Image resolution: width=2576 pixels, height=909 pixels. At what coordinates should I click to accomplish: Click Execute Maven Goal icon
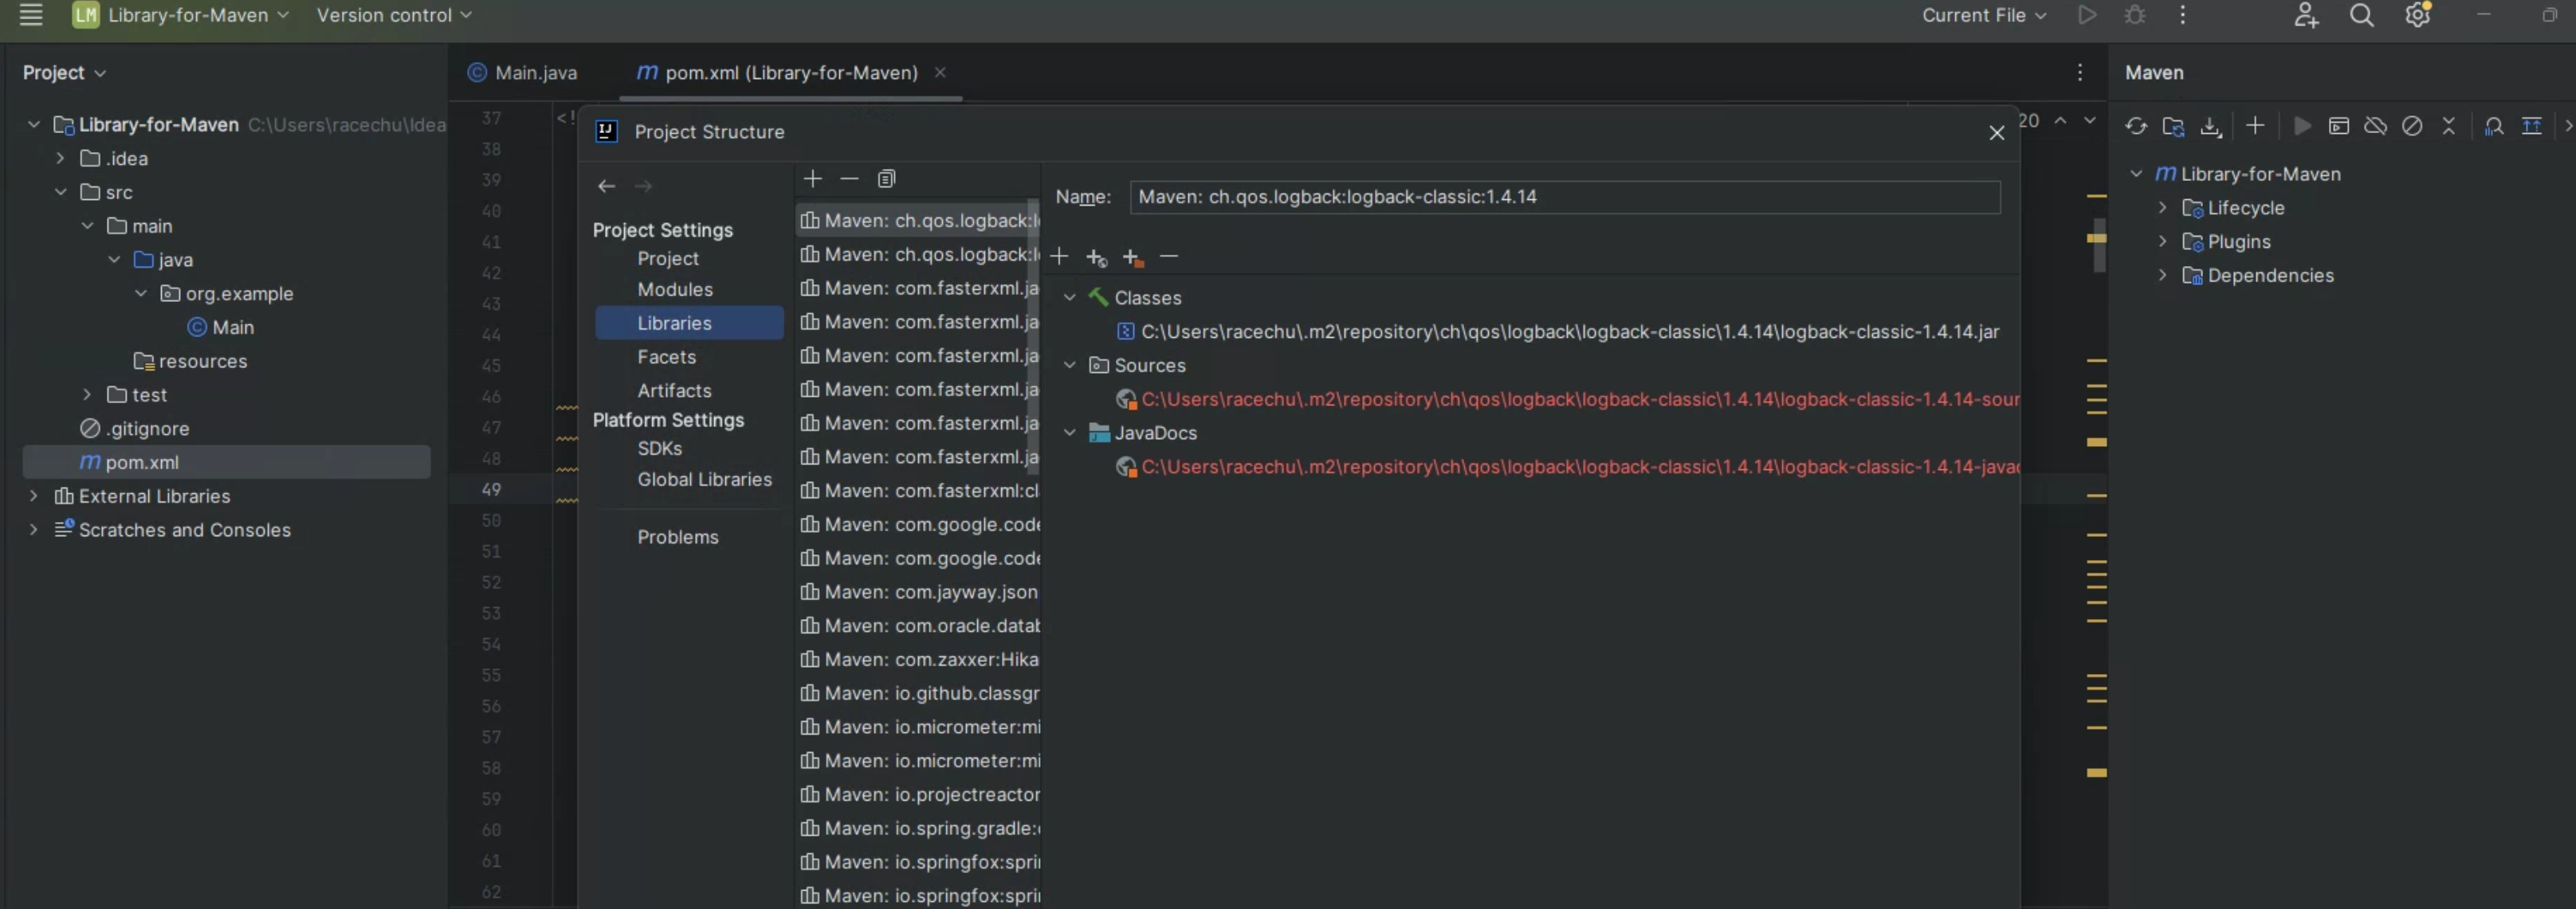(2338, 126)
